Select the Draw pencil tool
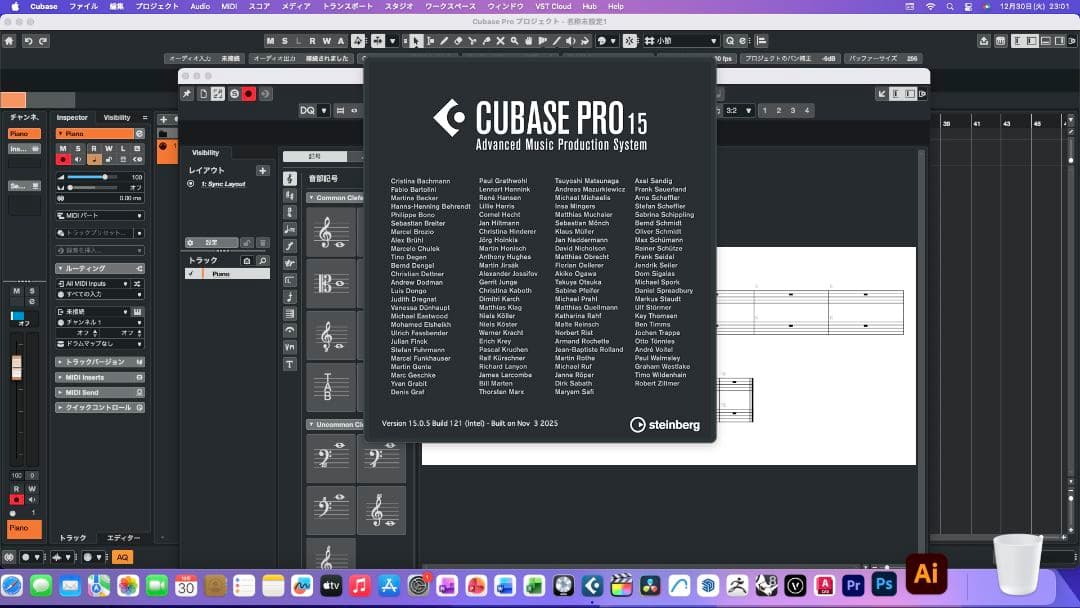 tap(443, 41)
